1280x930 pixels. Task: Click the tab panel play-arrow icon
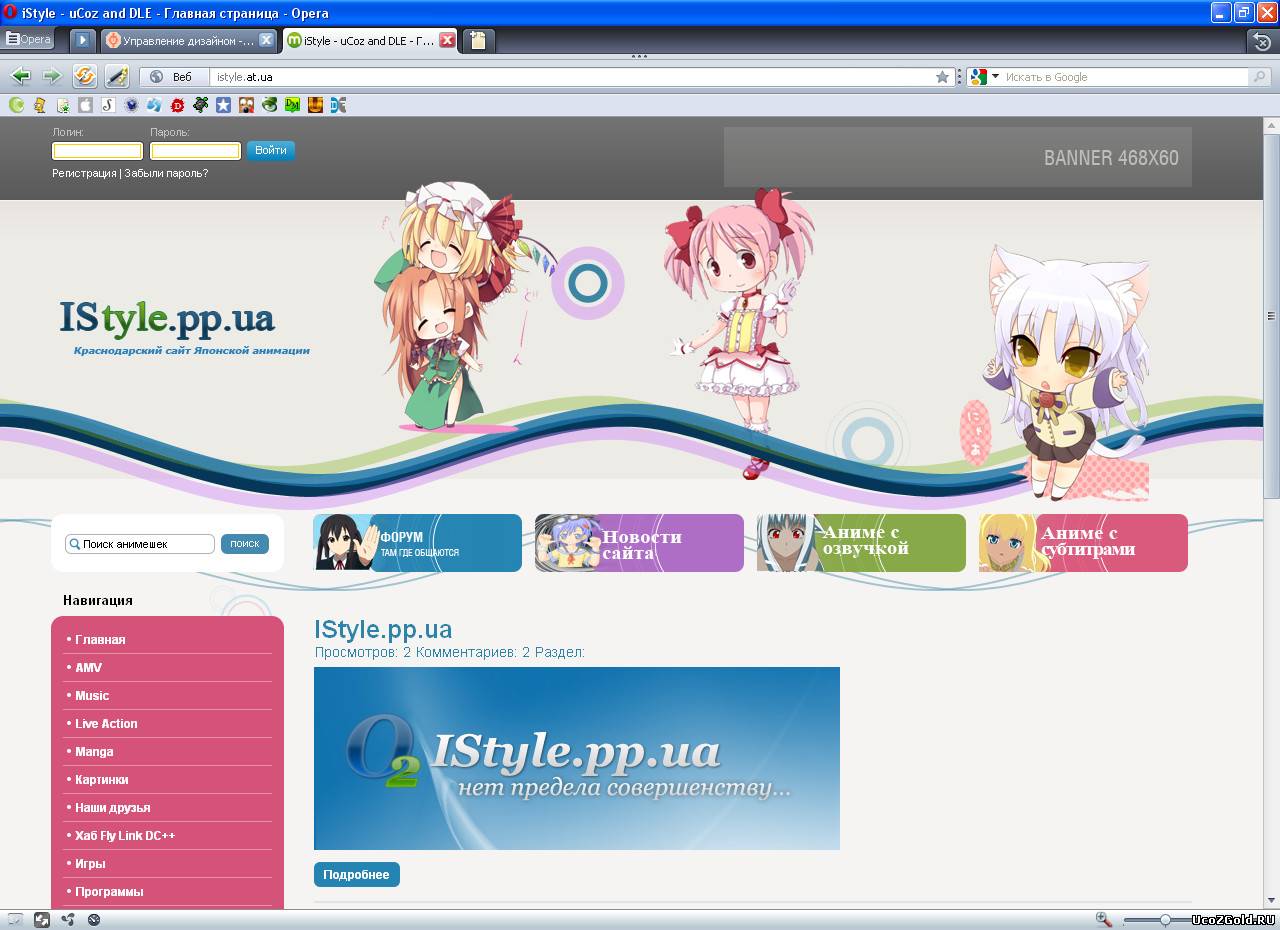(x=83, y=40)
